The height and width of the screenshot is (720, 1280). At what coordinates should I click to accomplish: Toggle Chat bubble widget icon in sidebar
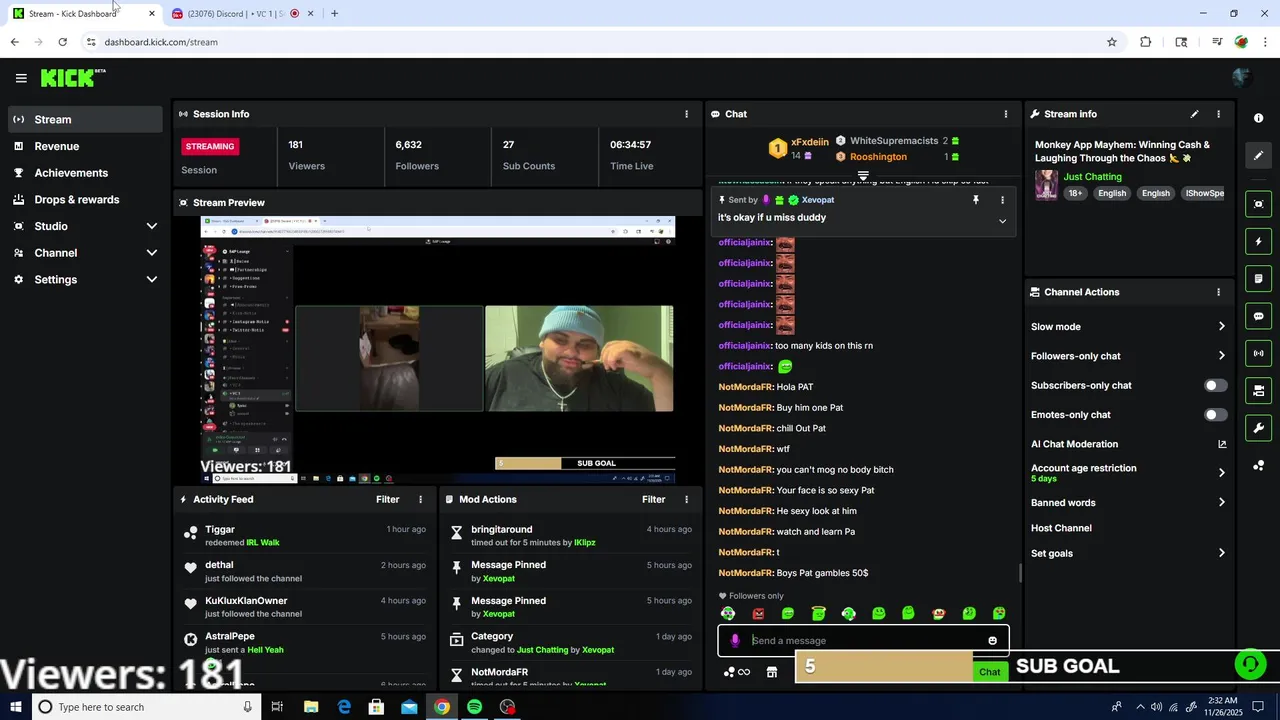click(x=1258, y=316)
